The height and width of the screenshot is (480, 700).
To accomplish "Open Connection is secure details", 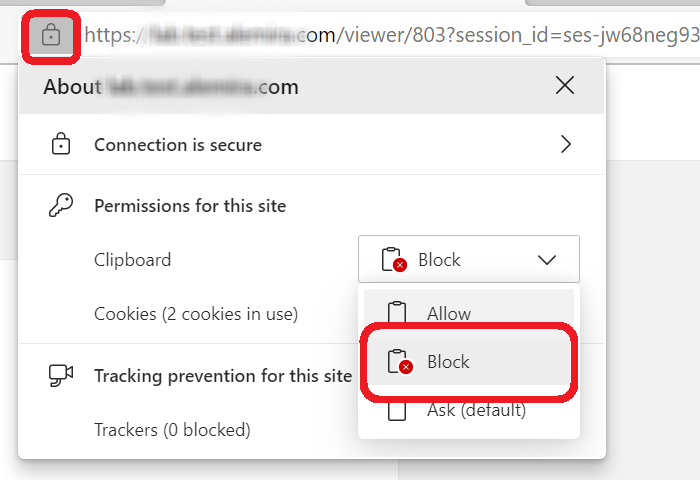I will (178, 145).
